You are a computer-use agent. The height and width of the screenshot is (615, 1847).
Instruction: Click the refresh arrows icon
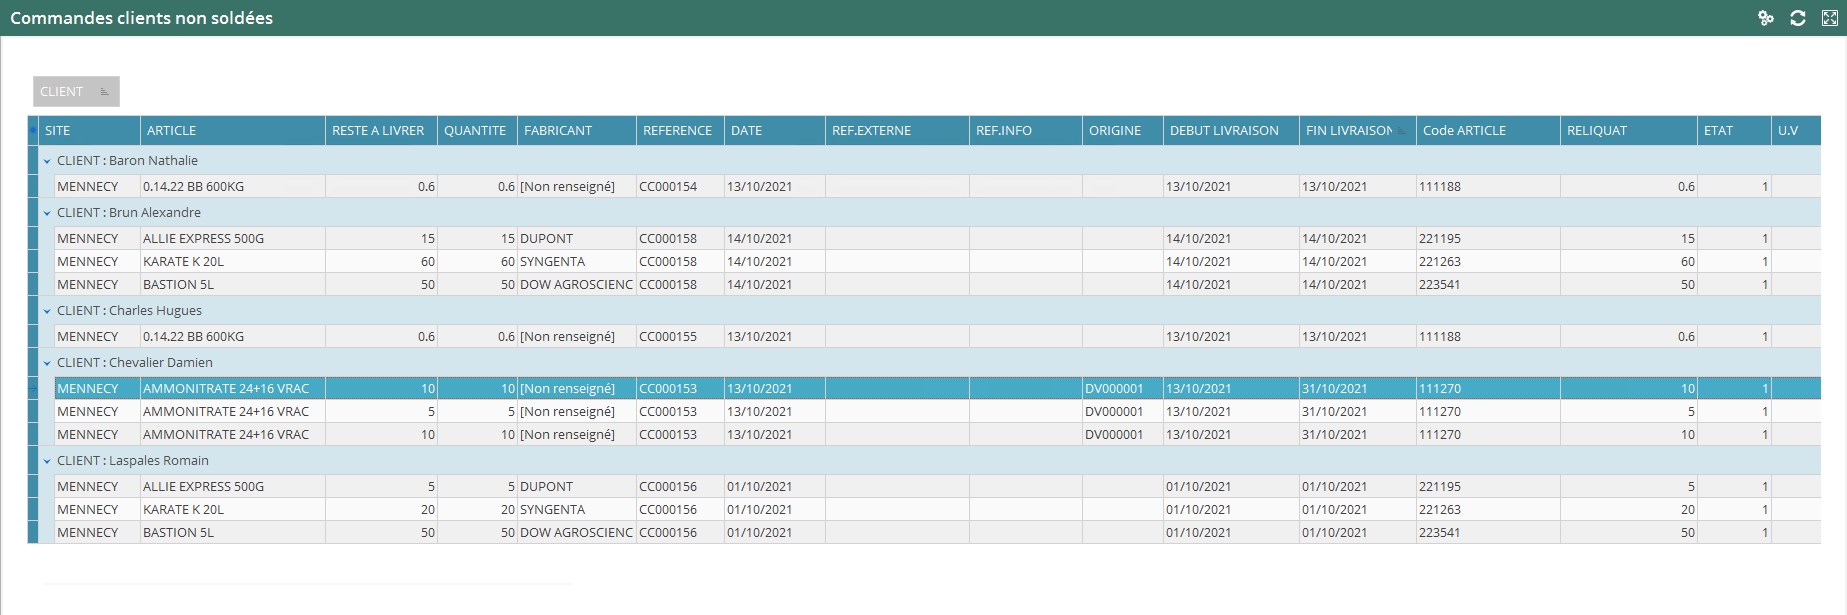pyautogui.click(x=1797, y=18)
